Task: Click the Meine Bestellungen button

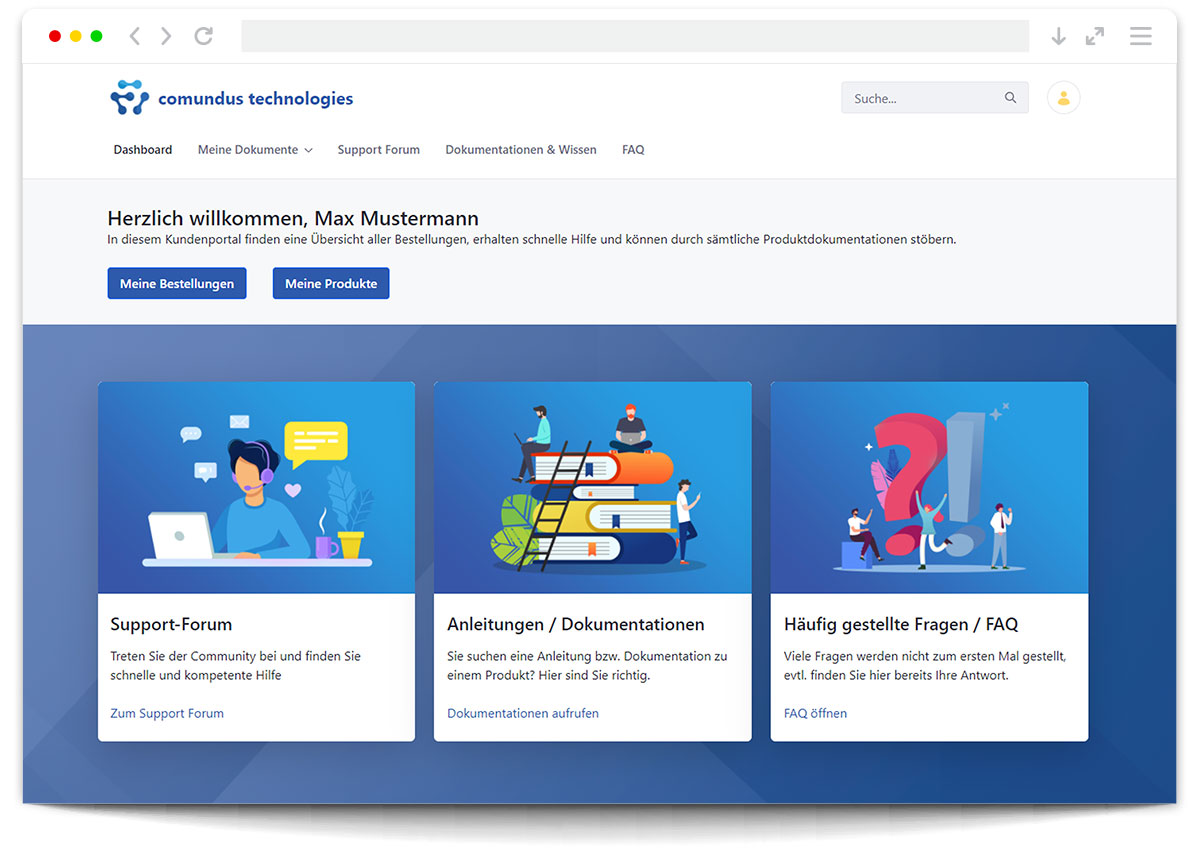Action: 177,283
